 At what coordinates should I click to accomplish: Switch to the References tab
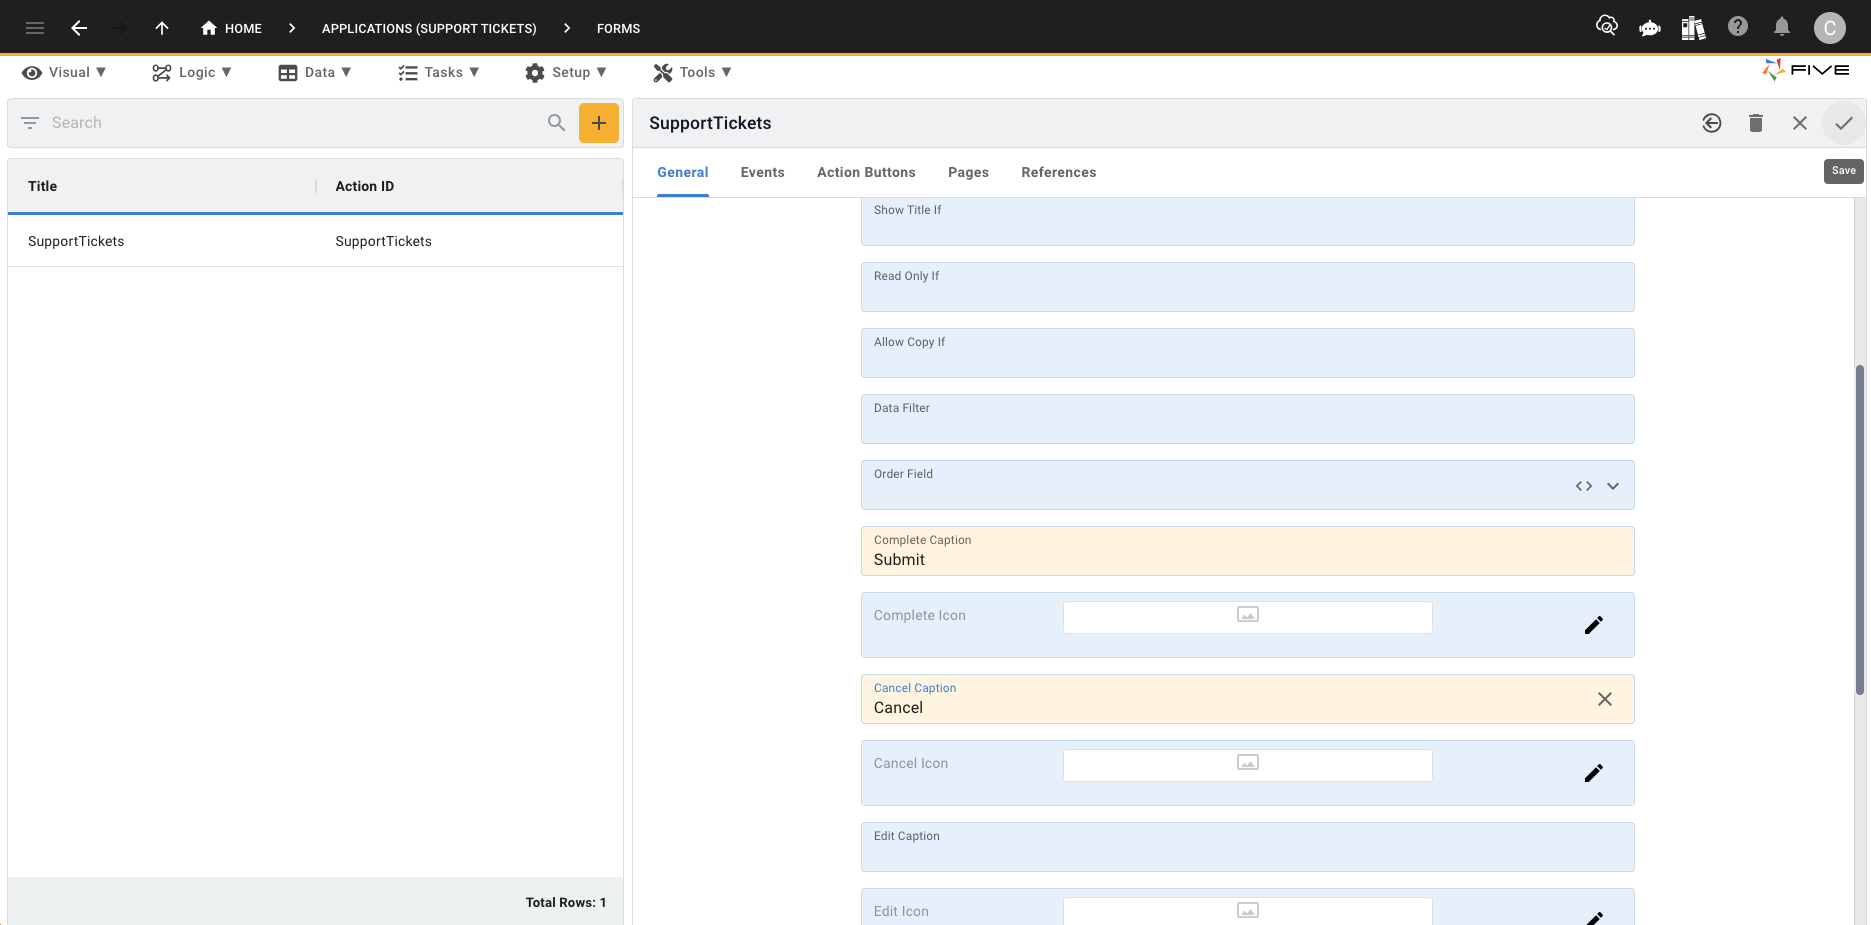(x=1058, y=172)
